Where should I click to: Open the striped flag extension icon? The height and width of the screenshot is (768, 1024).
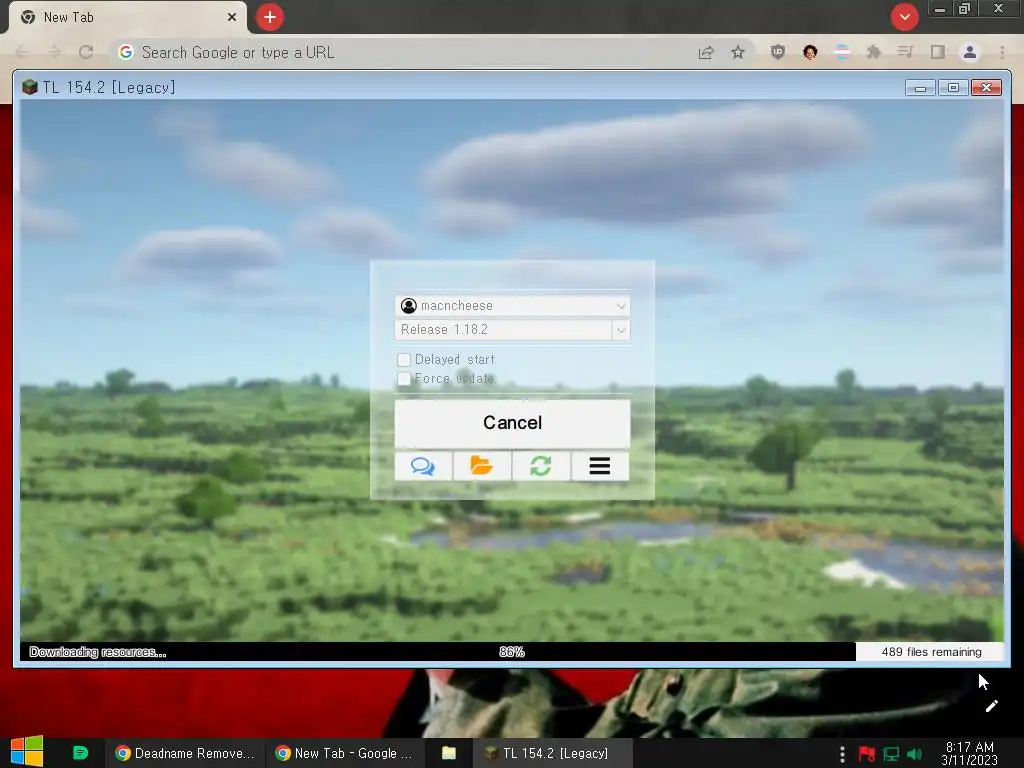click(x=842, y=52)
